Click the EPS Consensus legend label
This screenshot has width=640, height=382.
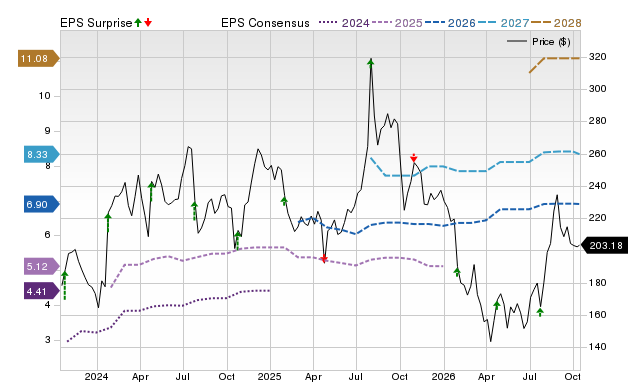click(x=265, y=23)
